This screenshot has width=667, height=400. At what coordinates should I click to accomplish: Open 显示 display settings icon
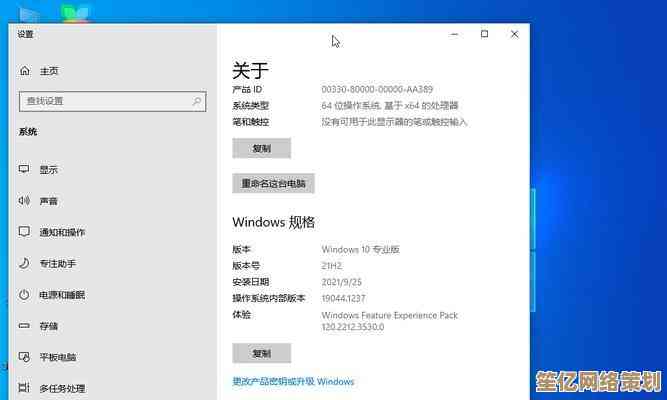click(x=24, y=170)
